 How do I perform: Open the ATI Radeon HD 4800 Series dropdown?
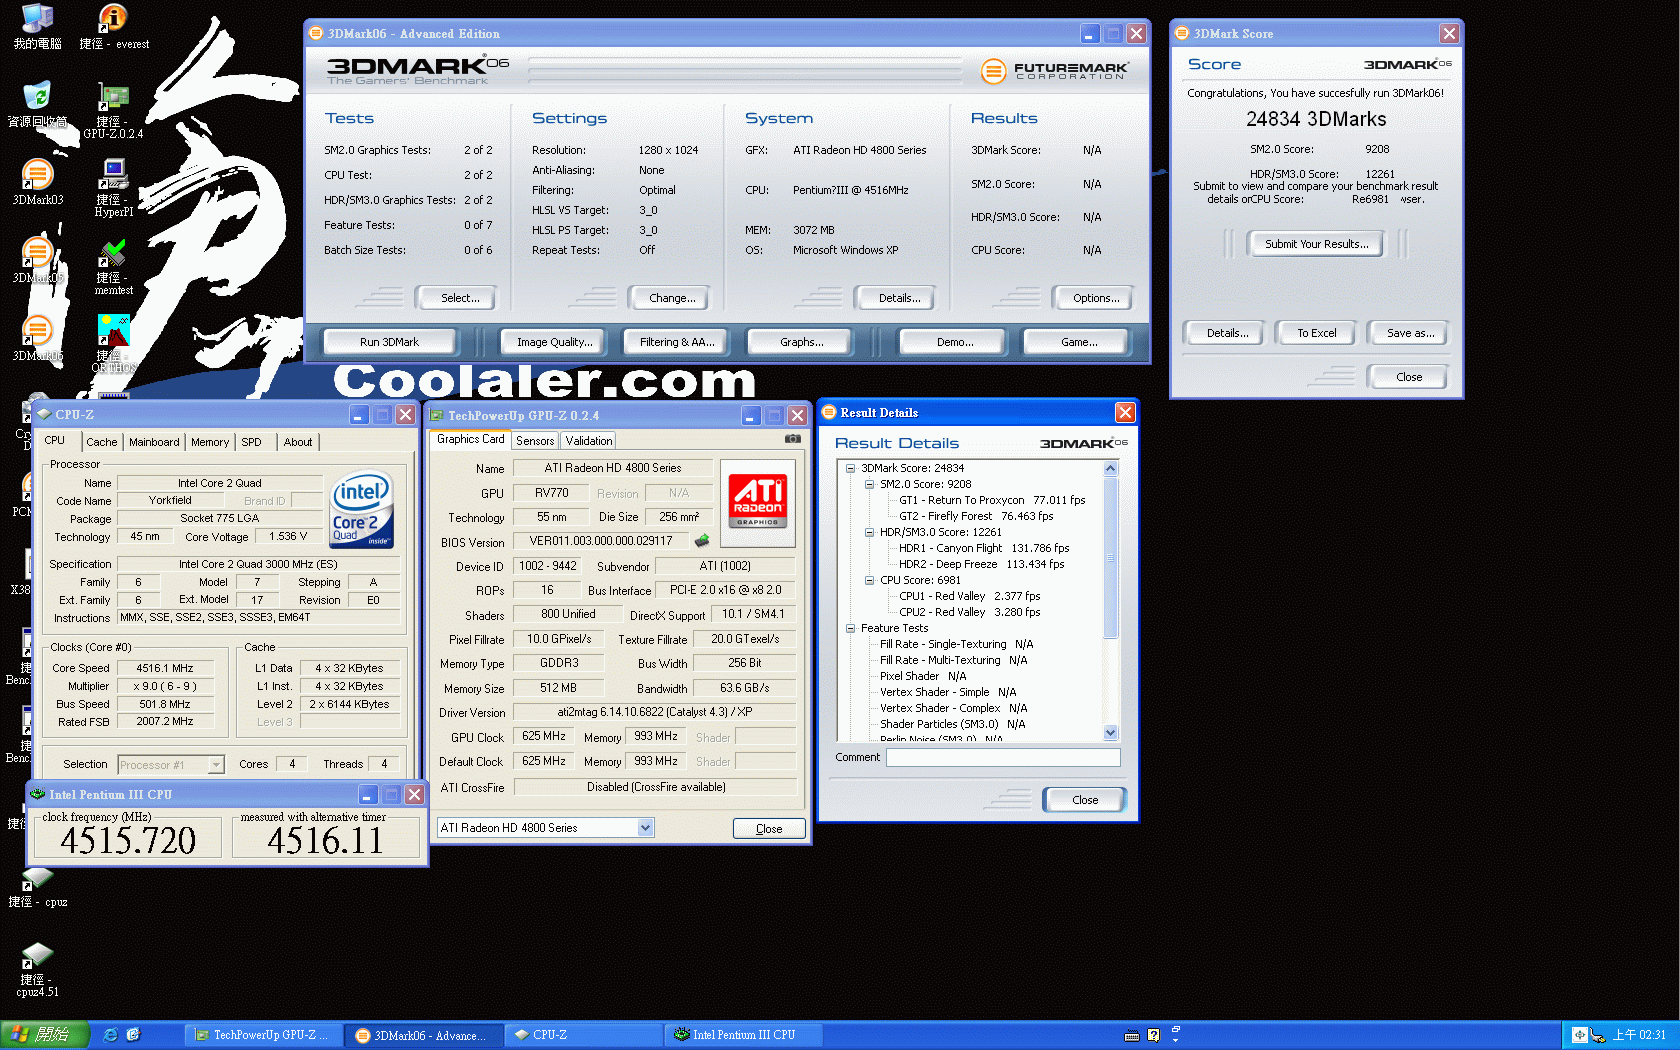646,828
